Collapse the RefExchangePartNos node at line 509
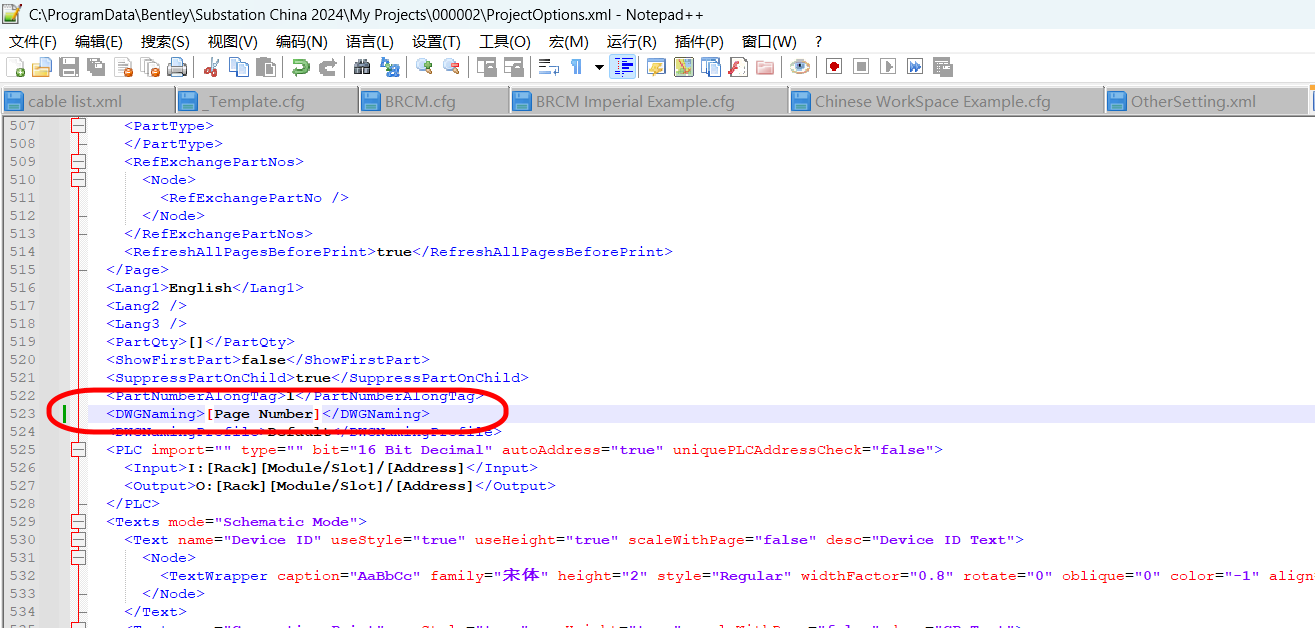 click(x=78, y=162)
